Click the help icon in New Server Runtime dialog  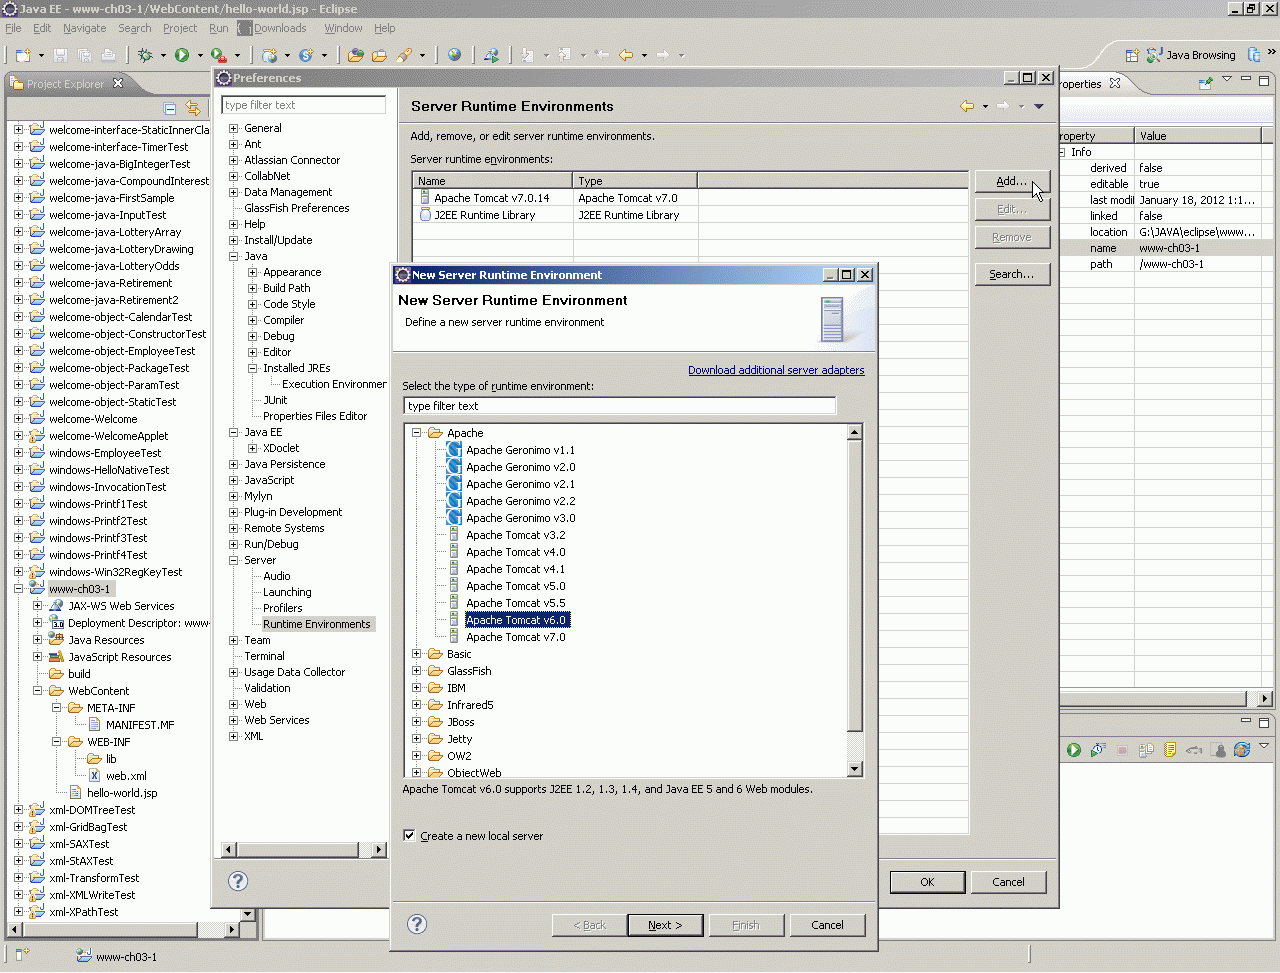click(418, 924)
